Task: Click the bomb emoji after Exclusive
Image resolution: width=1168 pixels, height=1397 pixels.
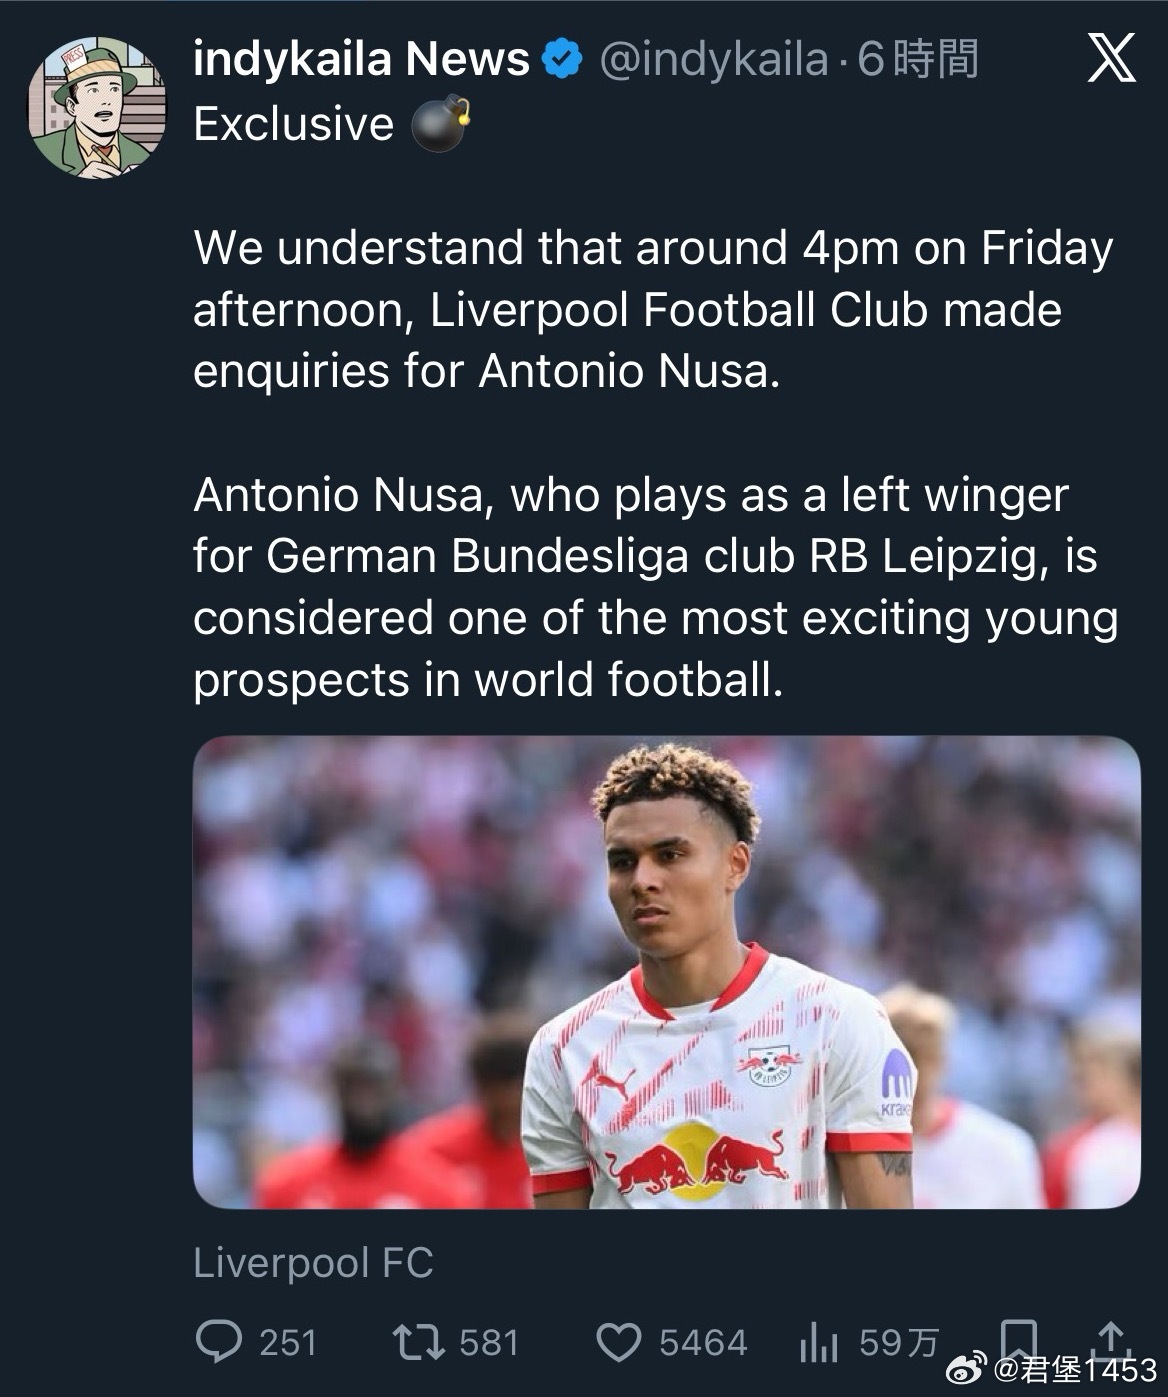Action: coord(440,125)
